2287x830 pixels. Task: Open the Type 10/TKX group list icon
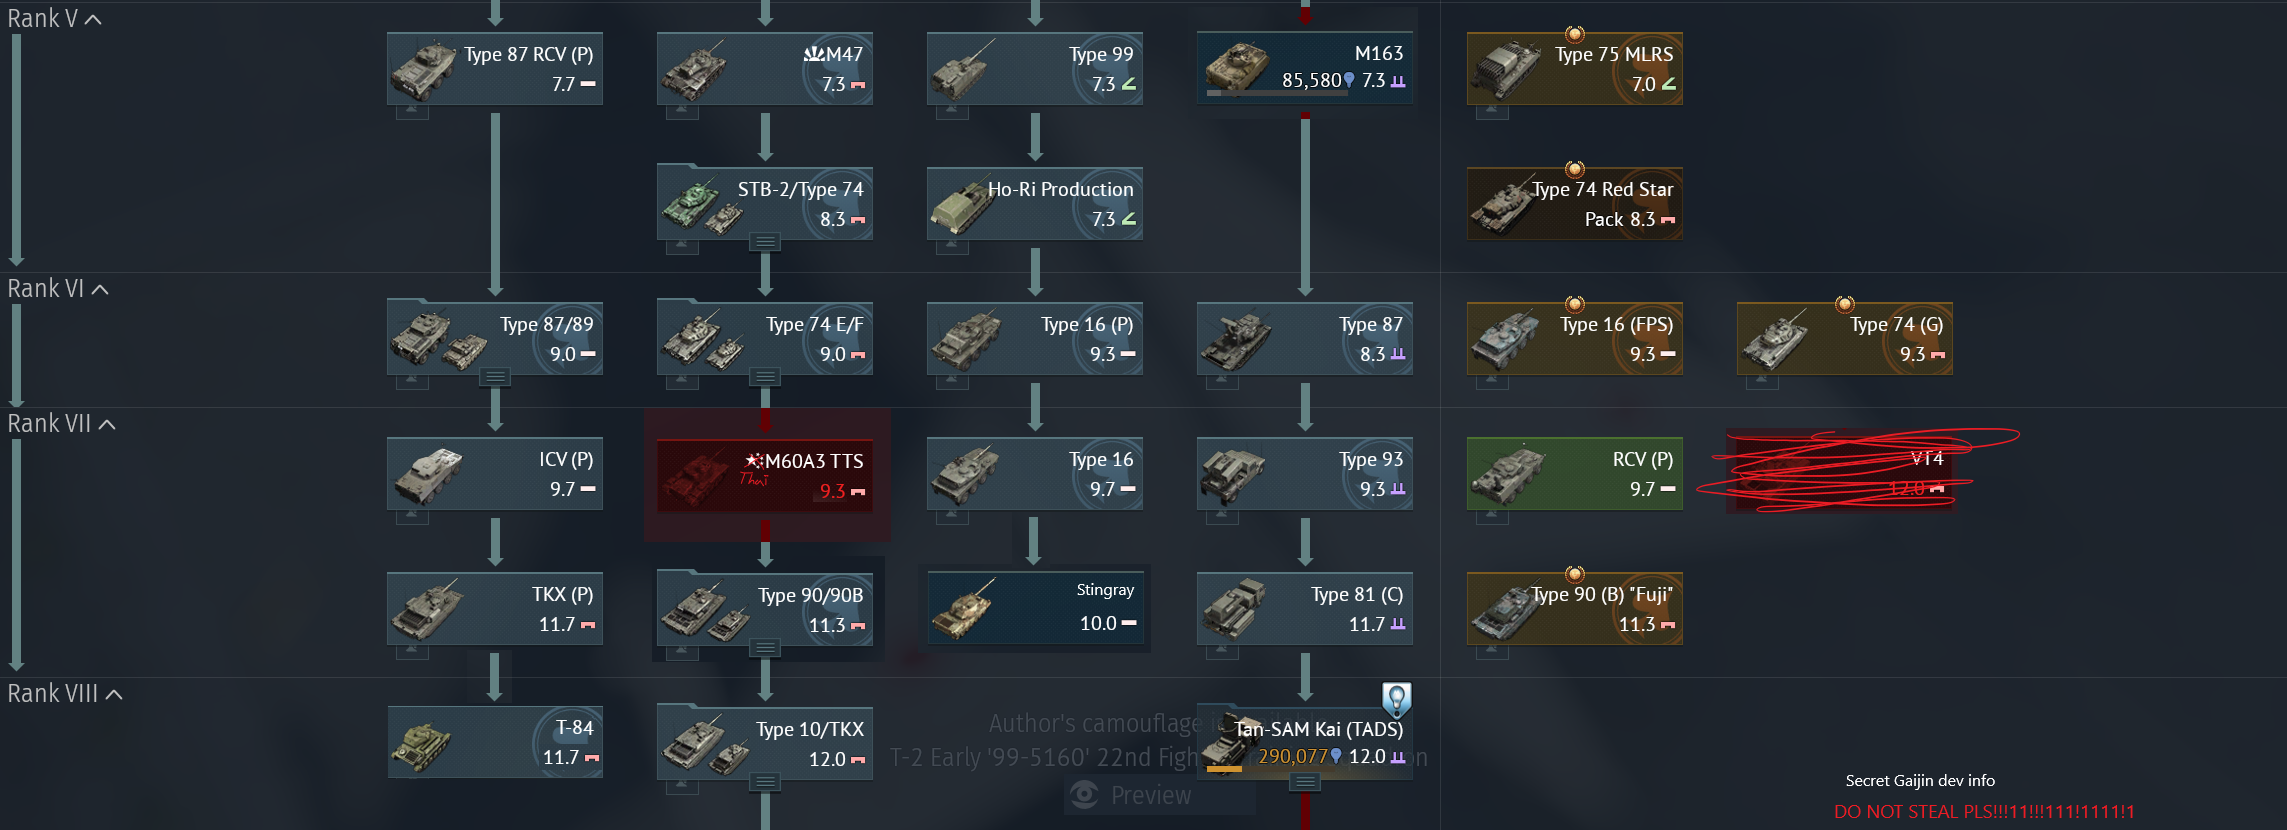point(765,782)
